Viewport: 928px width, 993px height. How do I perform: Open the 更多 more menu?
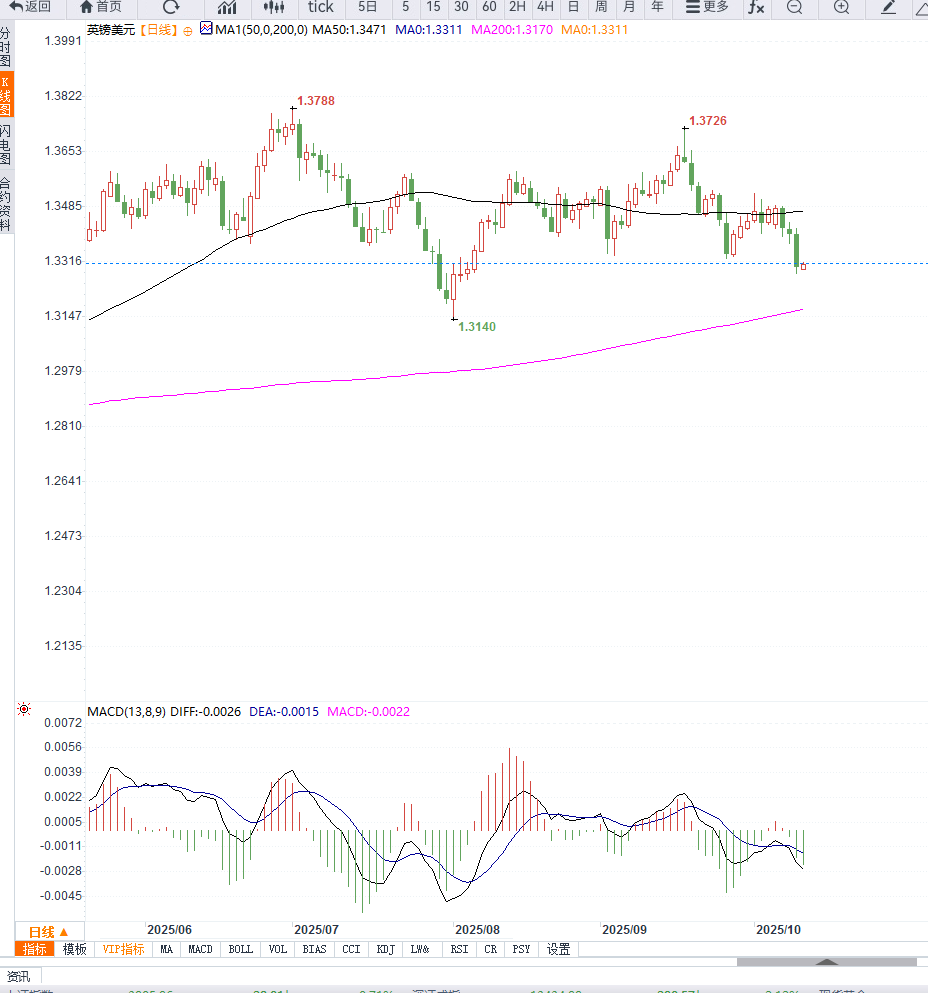coord(708,7)
